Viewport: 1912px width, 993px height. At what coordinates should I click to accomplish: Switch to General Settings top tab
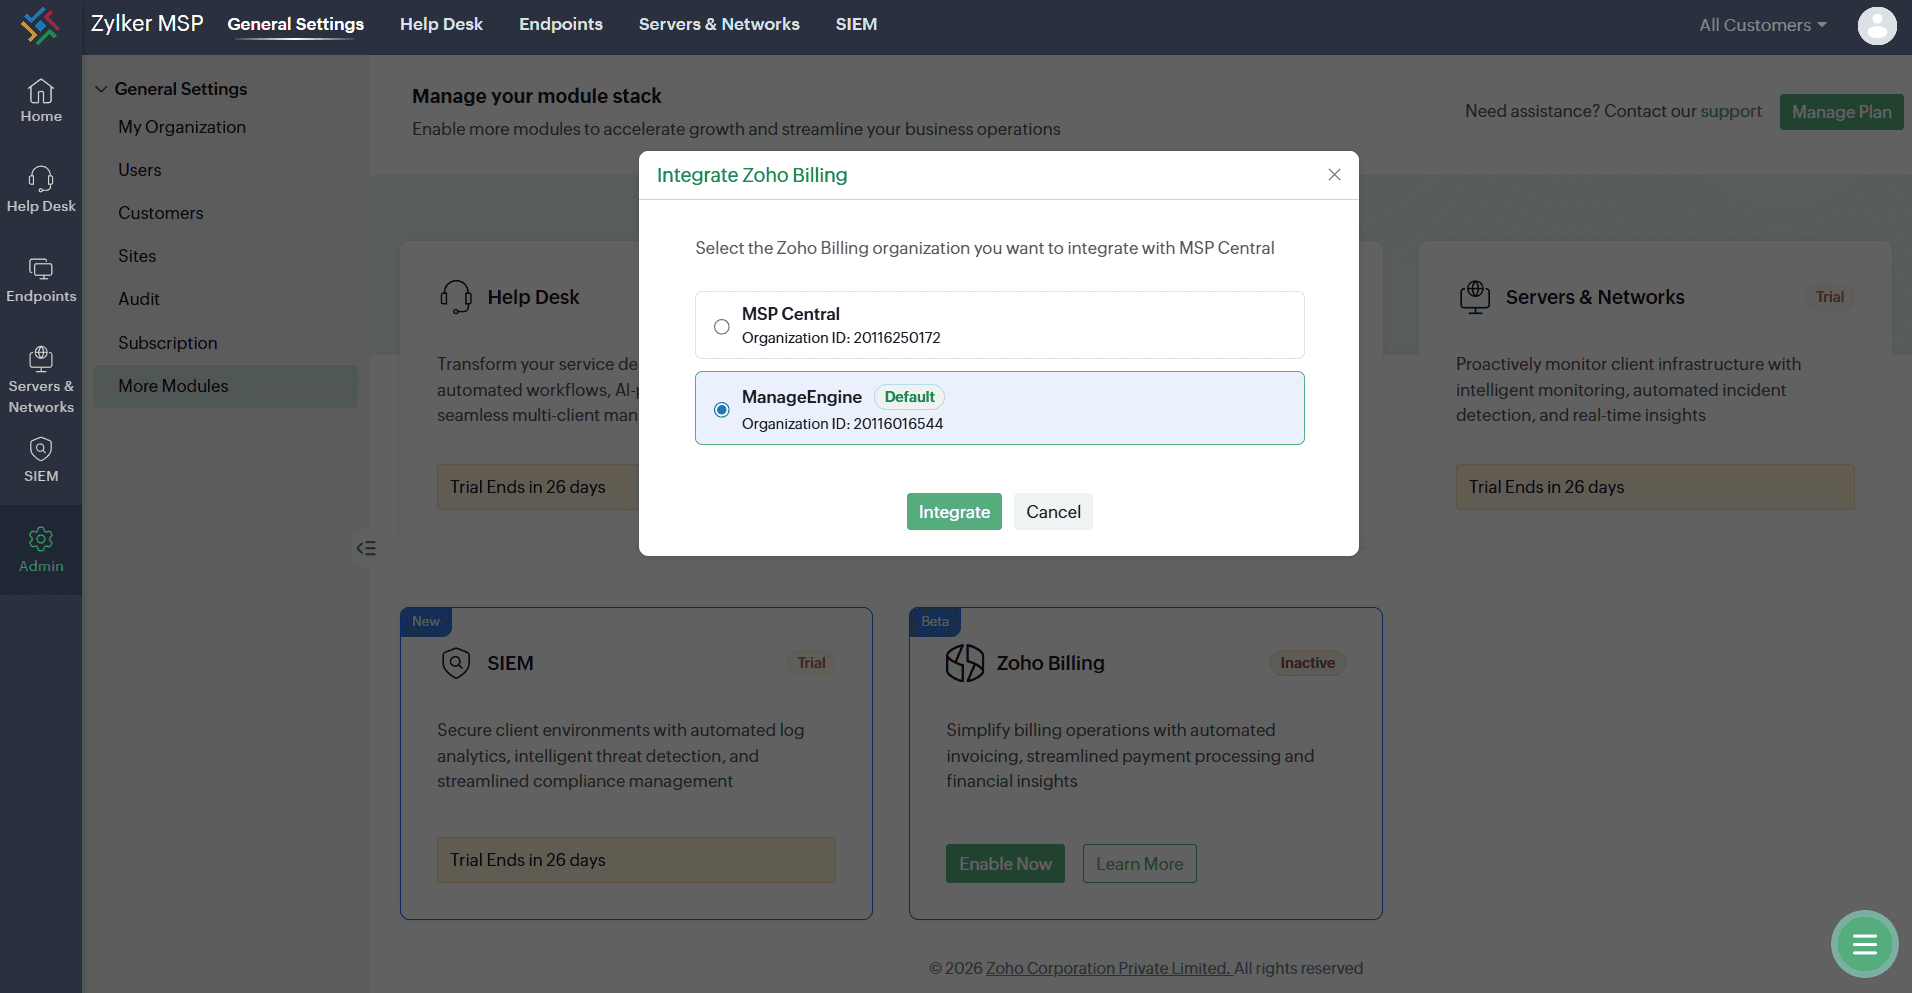pyautogui.click(x=296, y=24)
